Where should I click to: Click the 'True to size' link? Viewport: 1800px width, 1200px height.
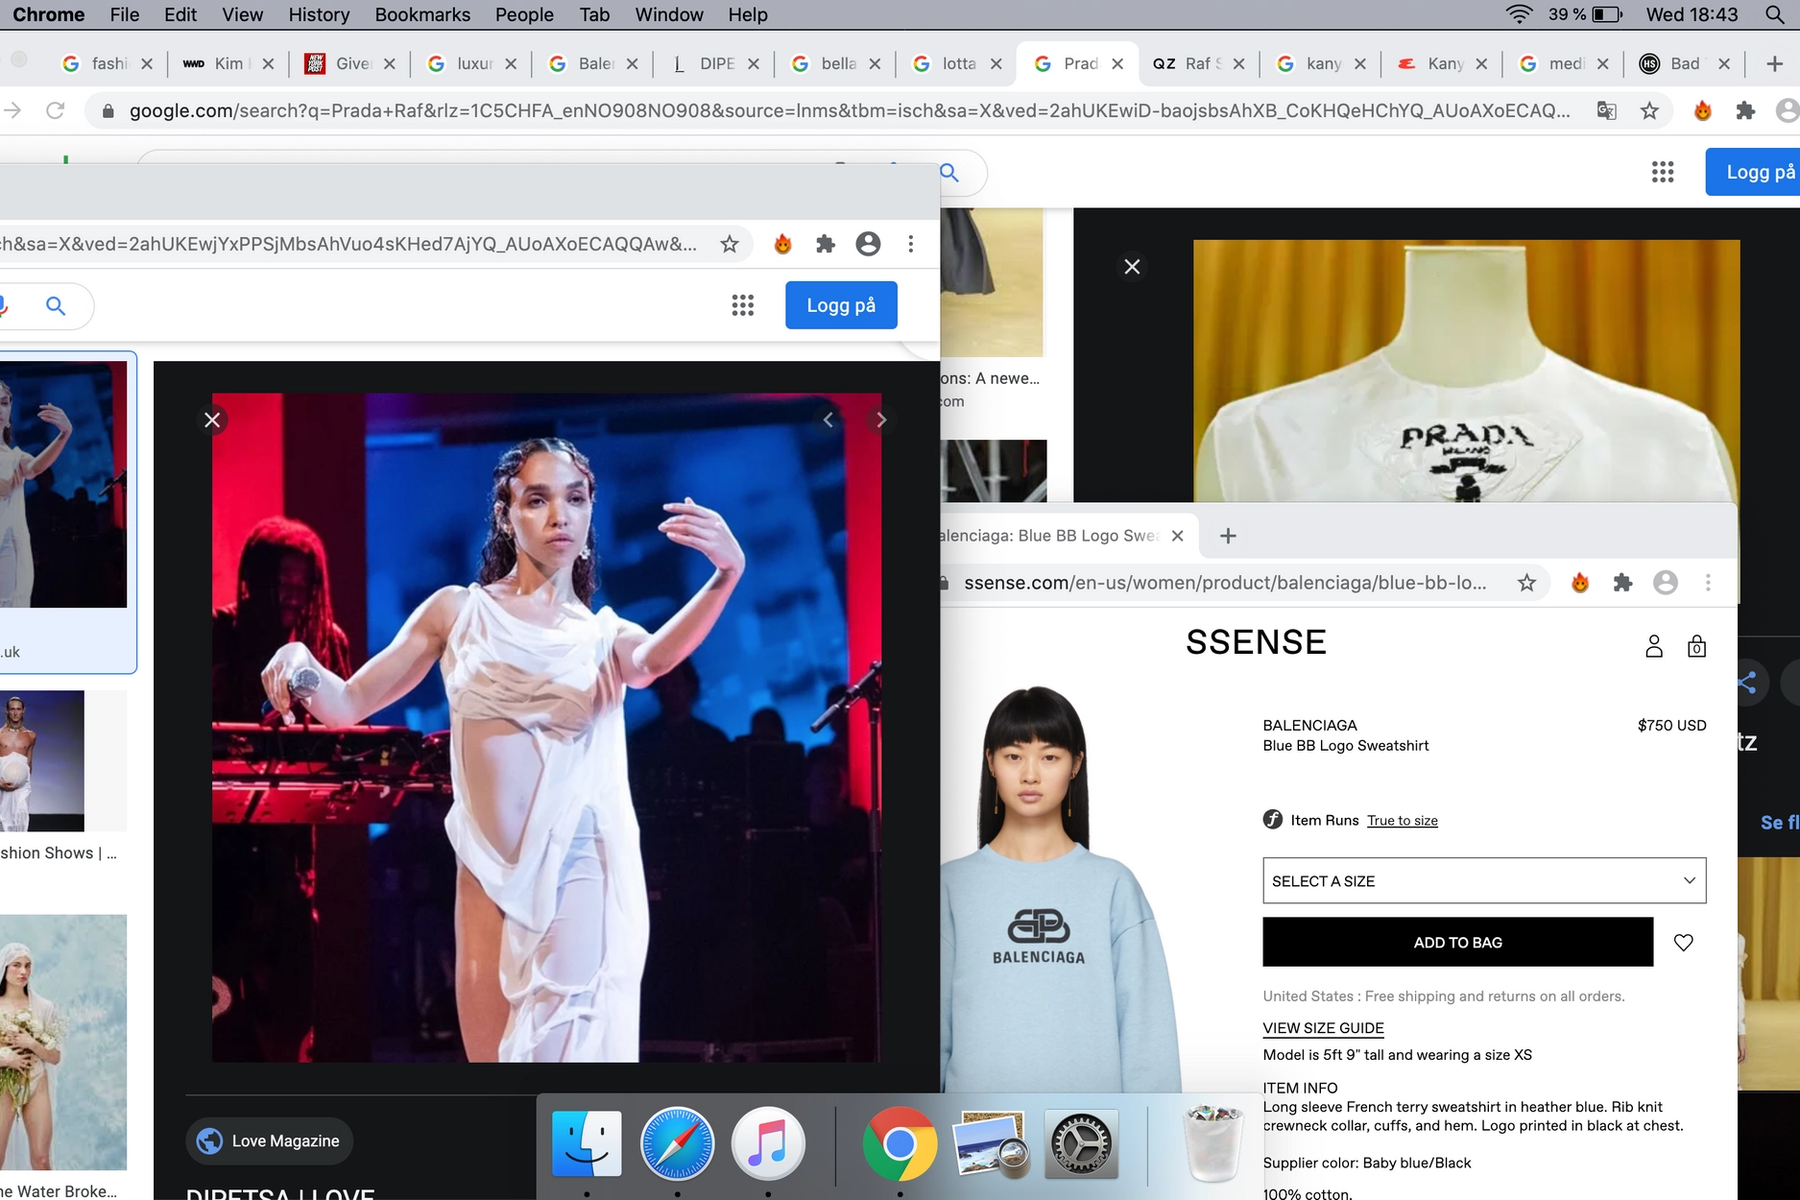(x=1402, y=821)
